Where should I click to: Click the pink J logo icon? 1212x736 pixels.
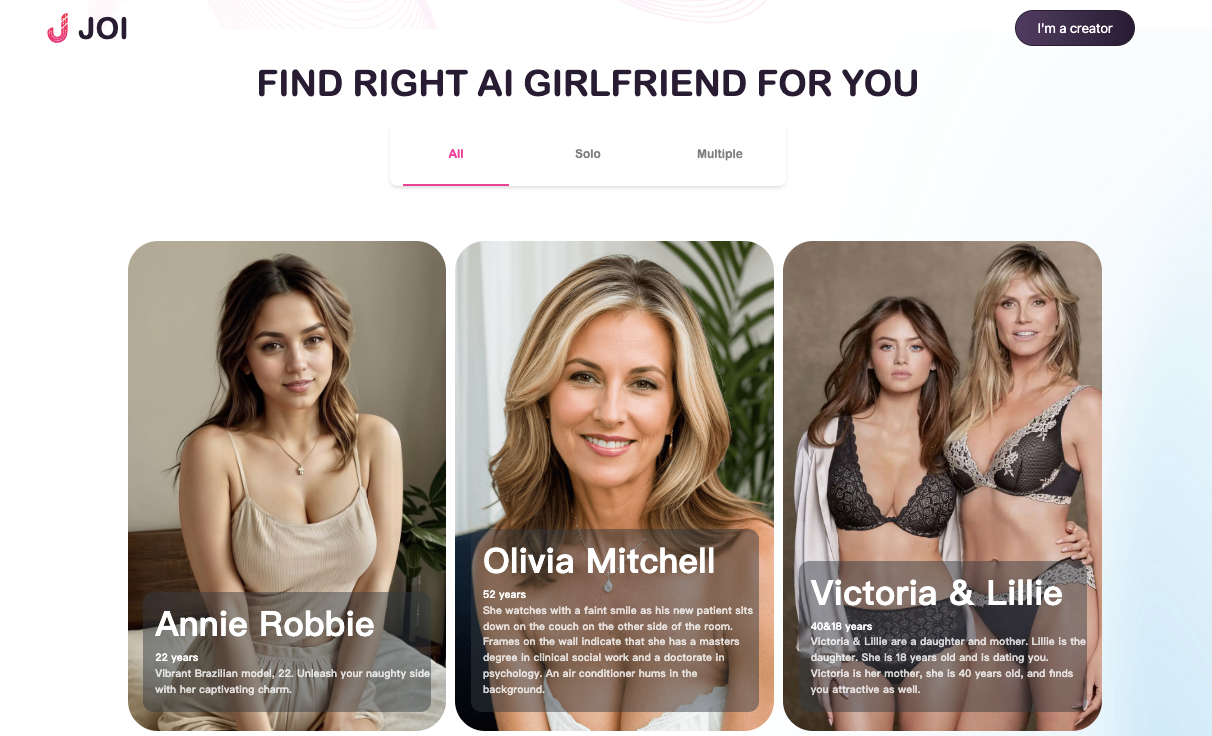[x=58, y=28]
